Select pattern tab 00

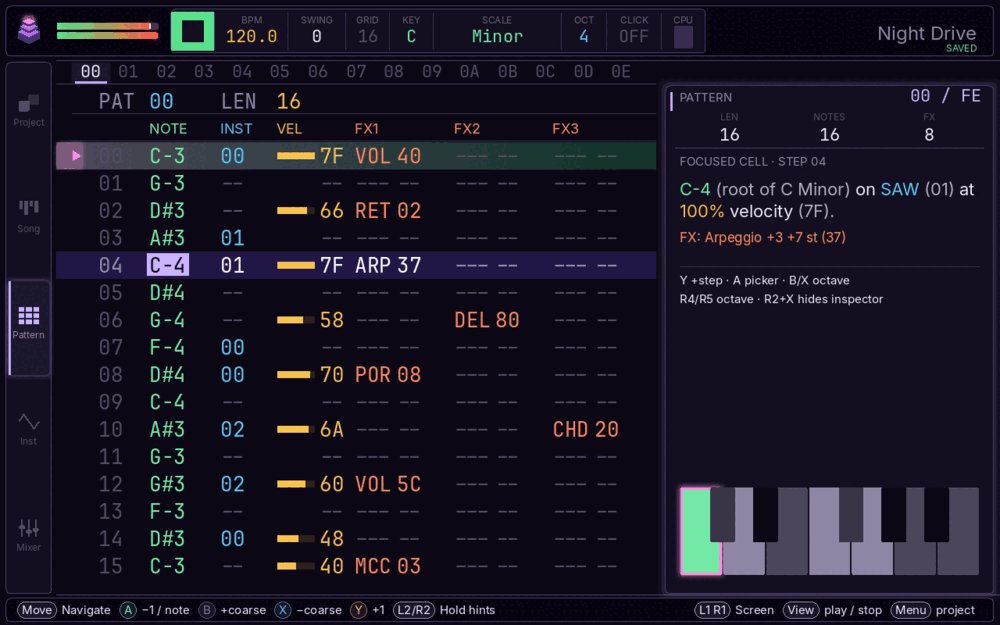91,72
